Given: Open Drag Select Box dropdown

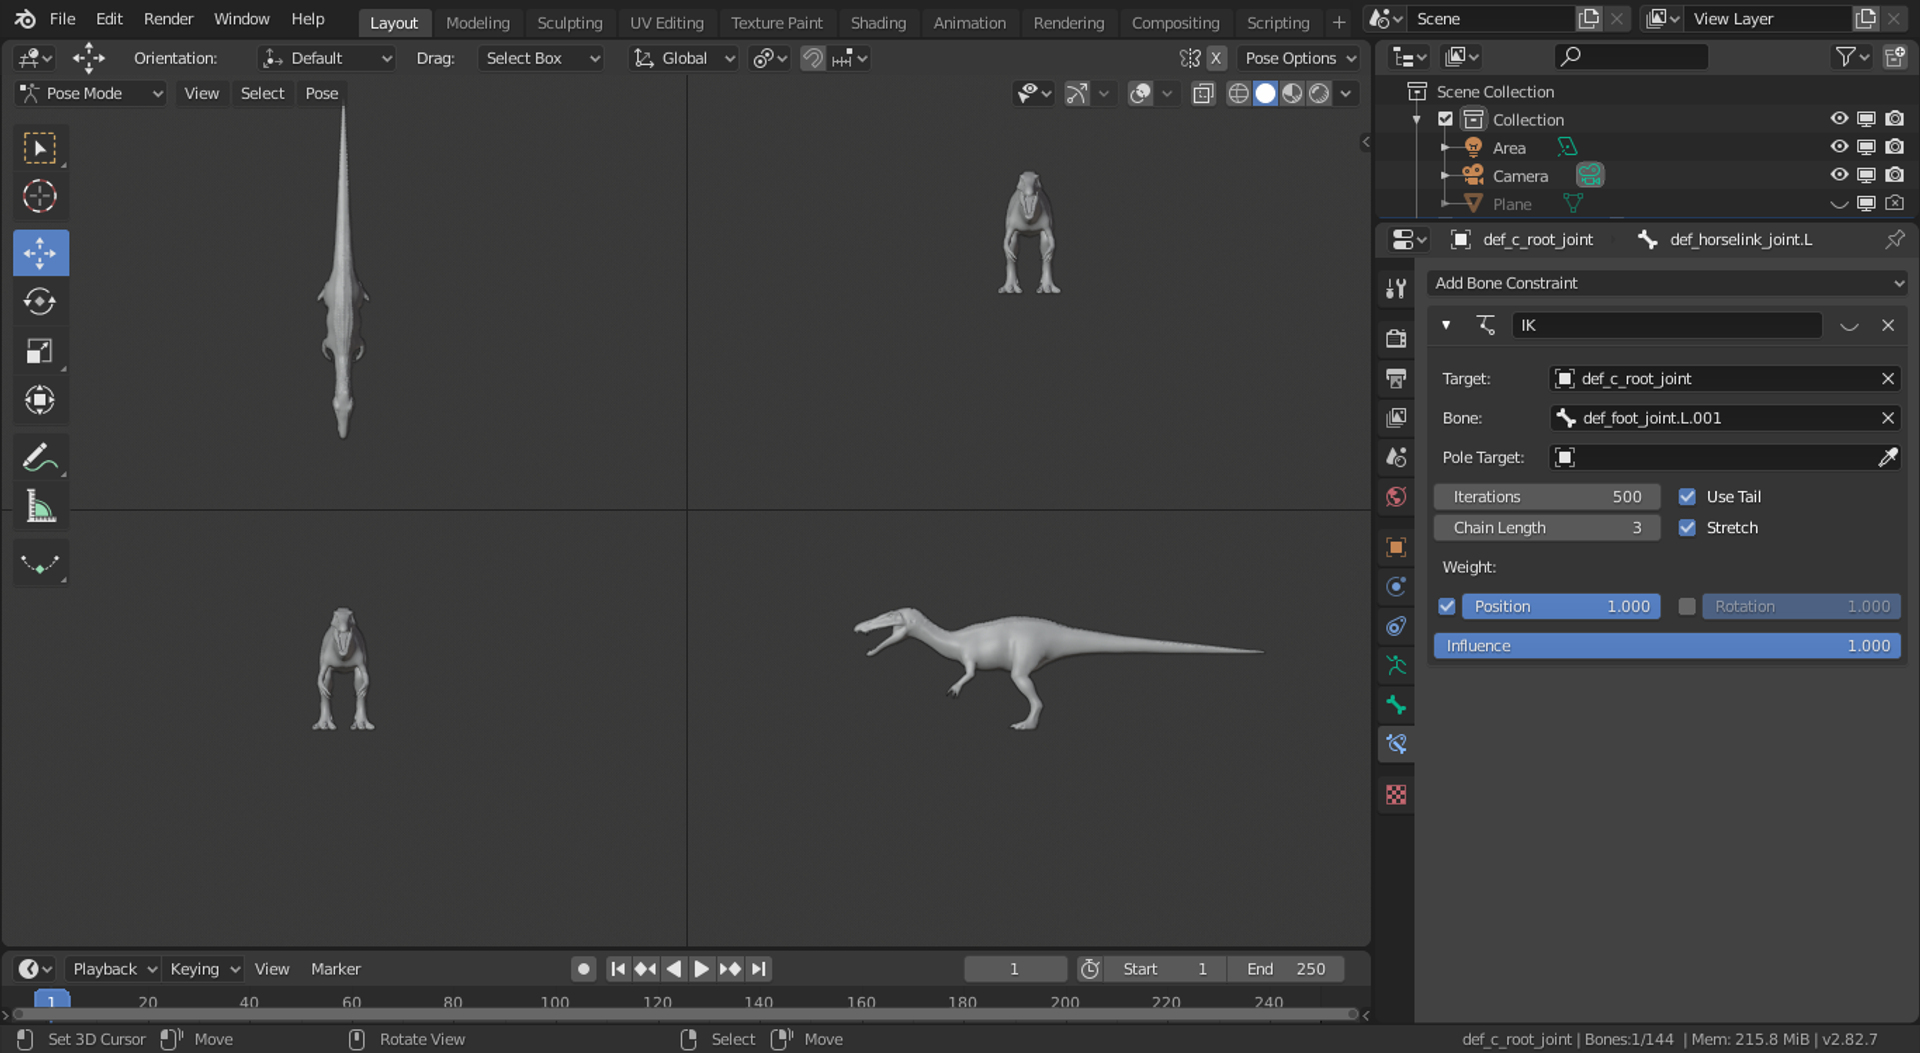Looking at the screenshot, I should pos(541,58).
